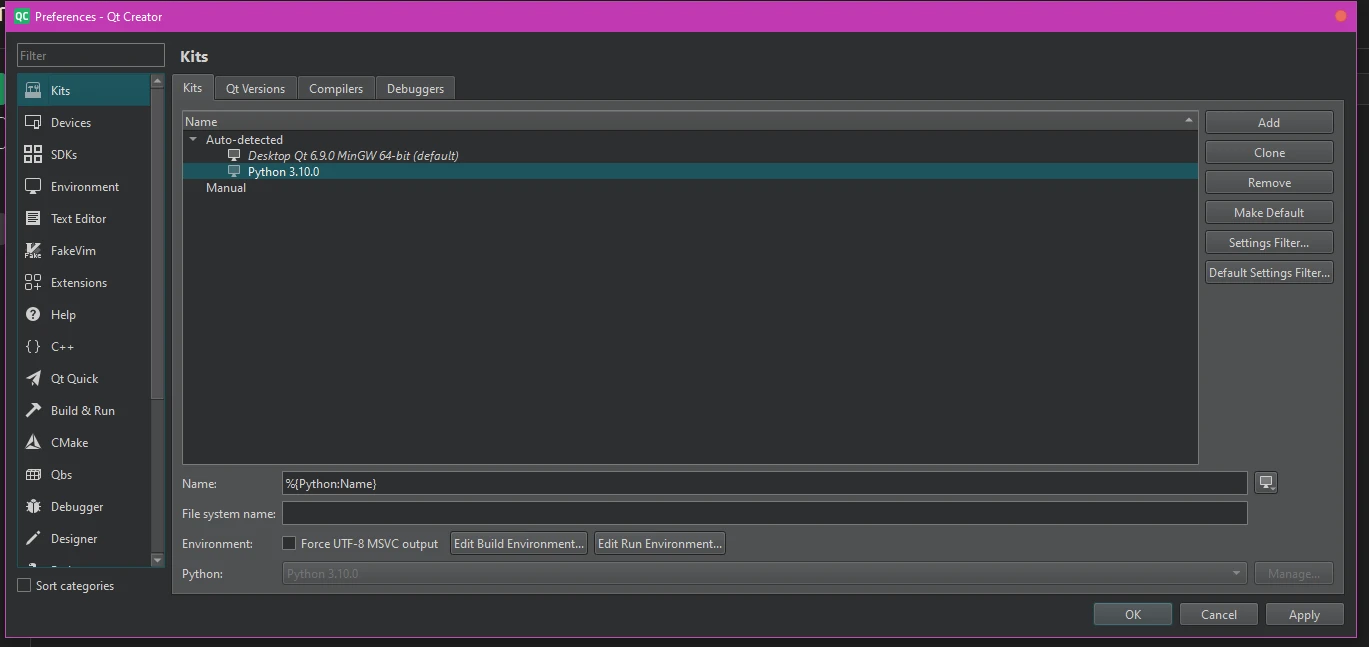Click monitor icon of Desktop Qt 6.9.0 kit
This screenshot has height=647, width=1369.
pyautogui.click(x=234, y=155)
